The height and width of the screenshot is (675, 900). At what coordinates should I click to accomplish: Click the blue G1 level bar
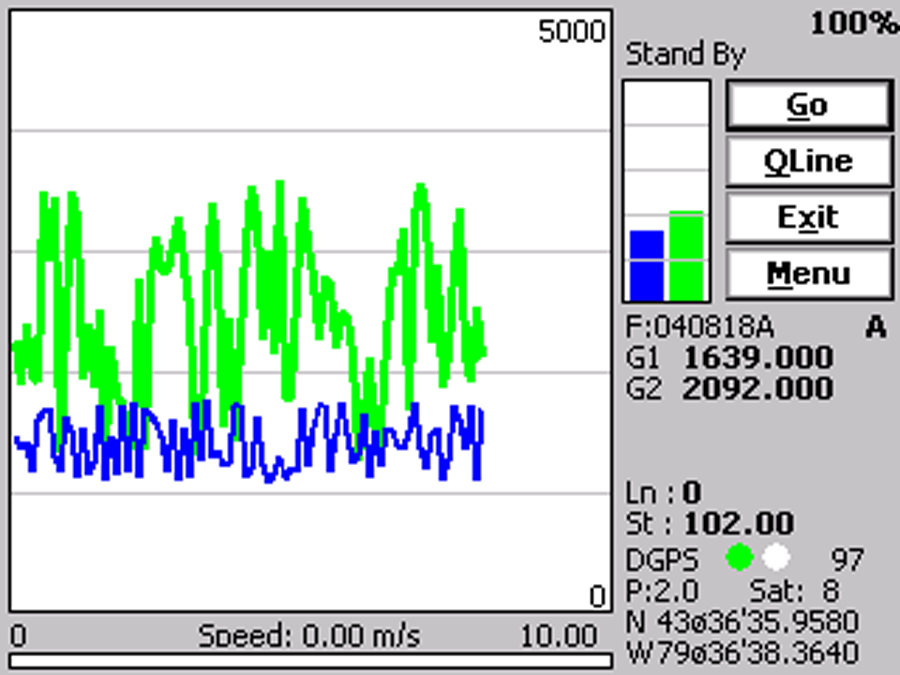[x=647, y=266]
